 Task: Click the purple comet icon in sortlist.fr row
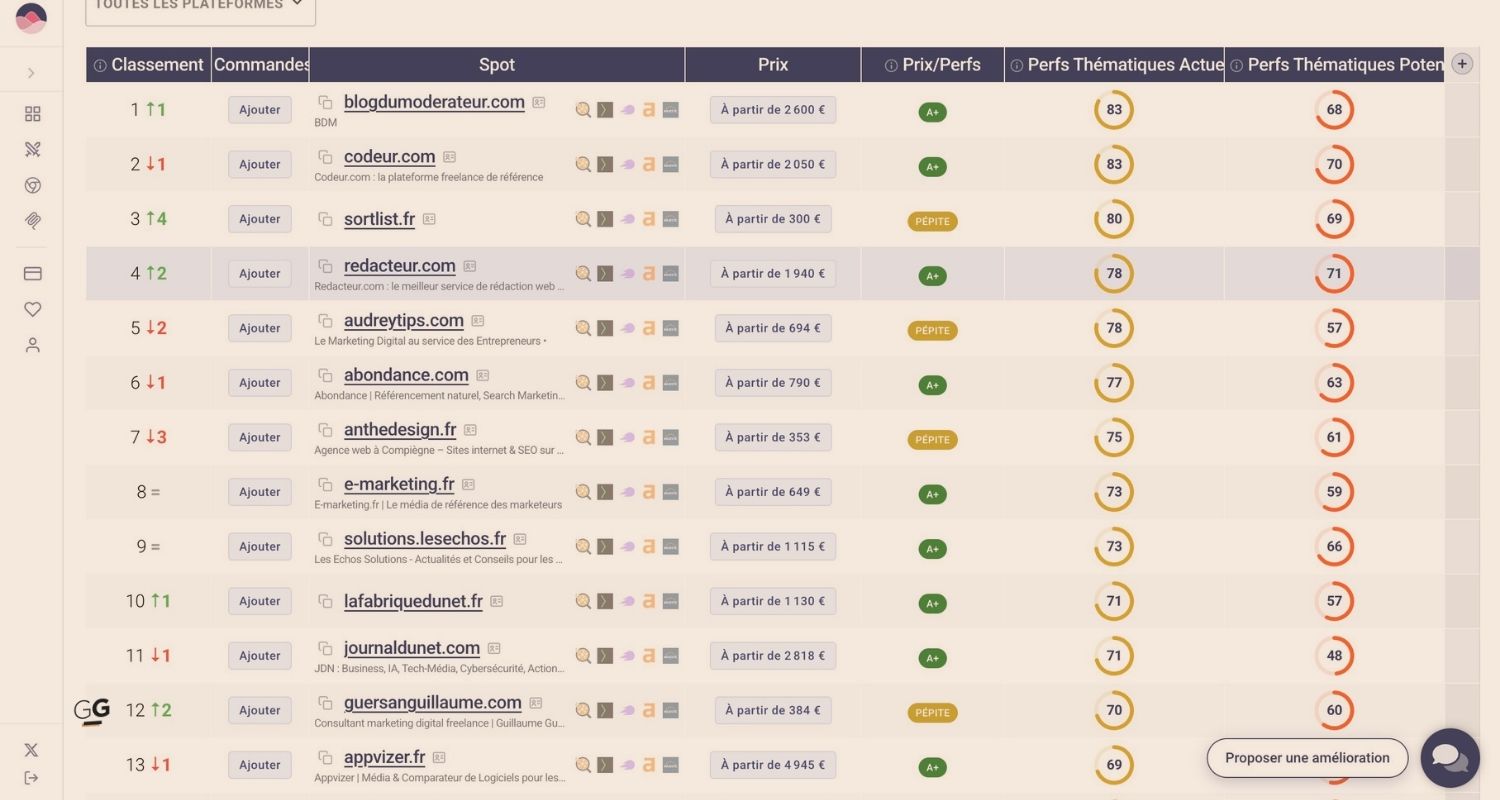(627, 219)
